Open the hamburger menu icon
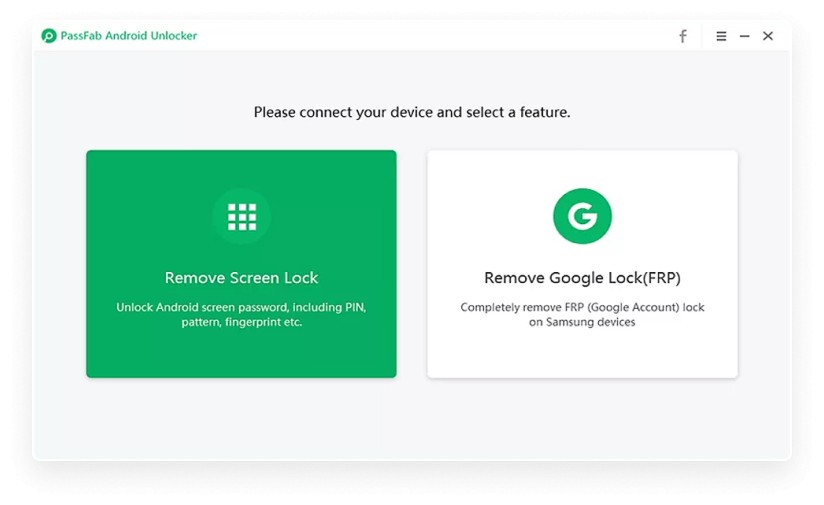This screenshot has height=505, width=824. pos(721,36)
